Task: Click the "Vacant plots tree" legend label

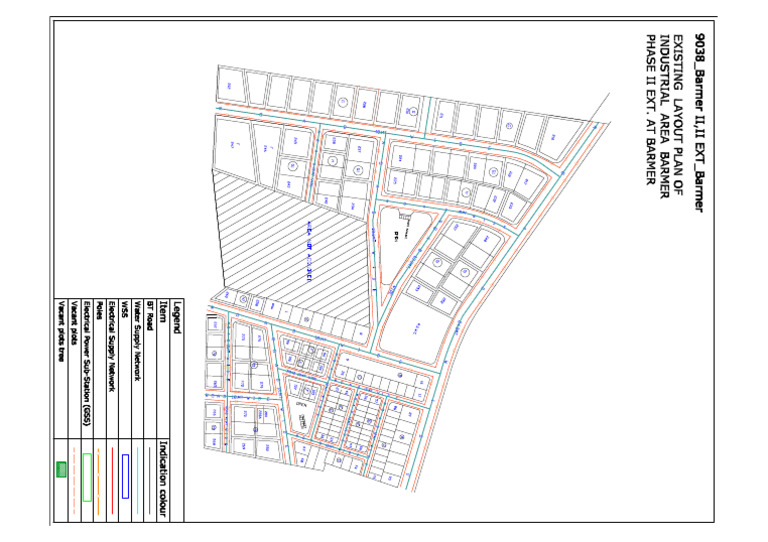Action: click(x=61, y=331)
